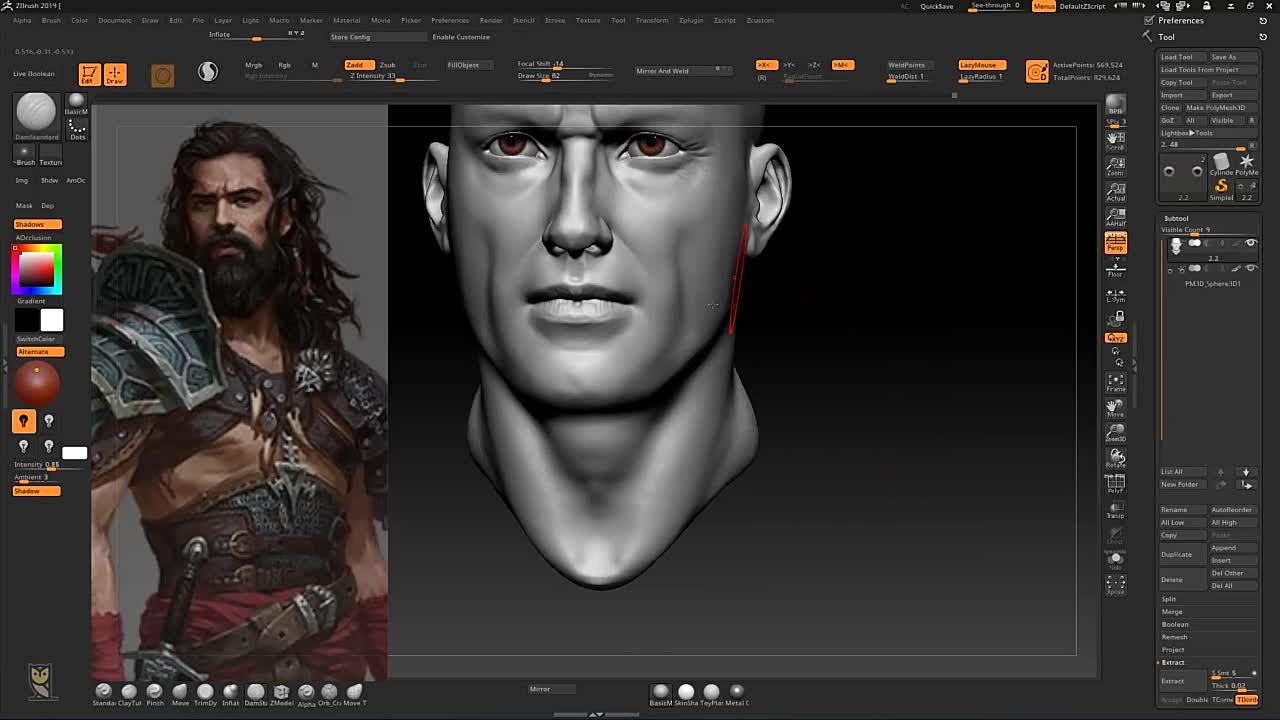The height and width of the screenshot is (720, 1280).
Task: Toggle L.Sym local symmetry
Action: coord(1115,296)
